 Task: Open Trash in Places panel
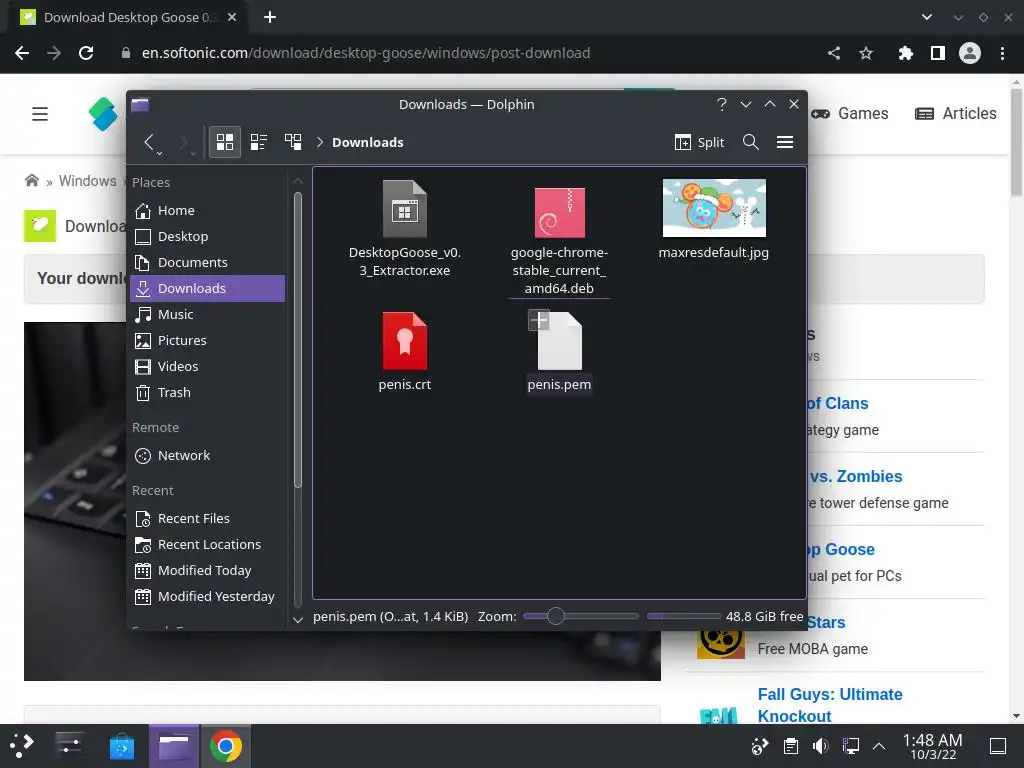tap(208, 392)
